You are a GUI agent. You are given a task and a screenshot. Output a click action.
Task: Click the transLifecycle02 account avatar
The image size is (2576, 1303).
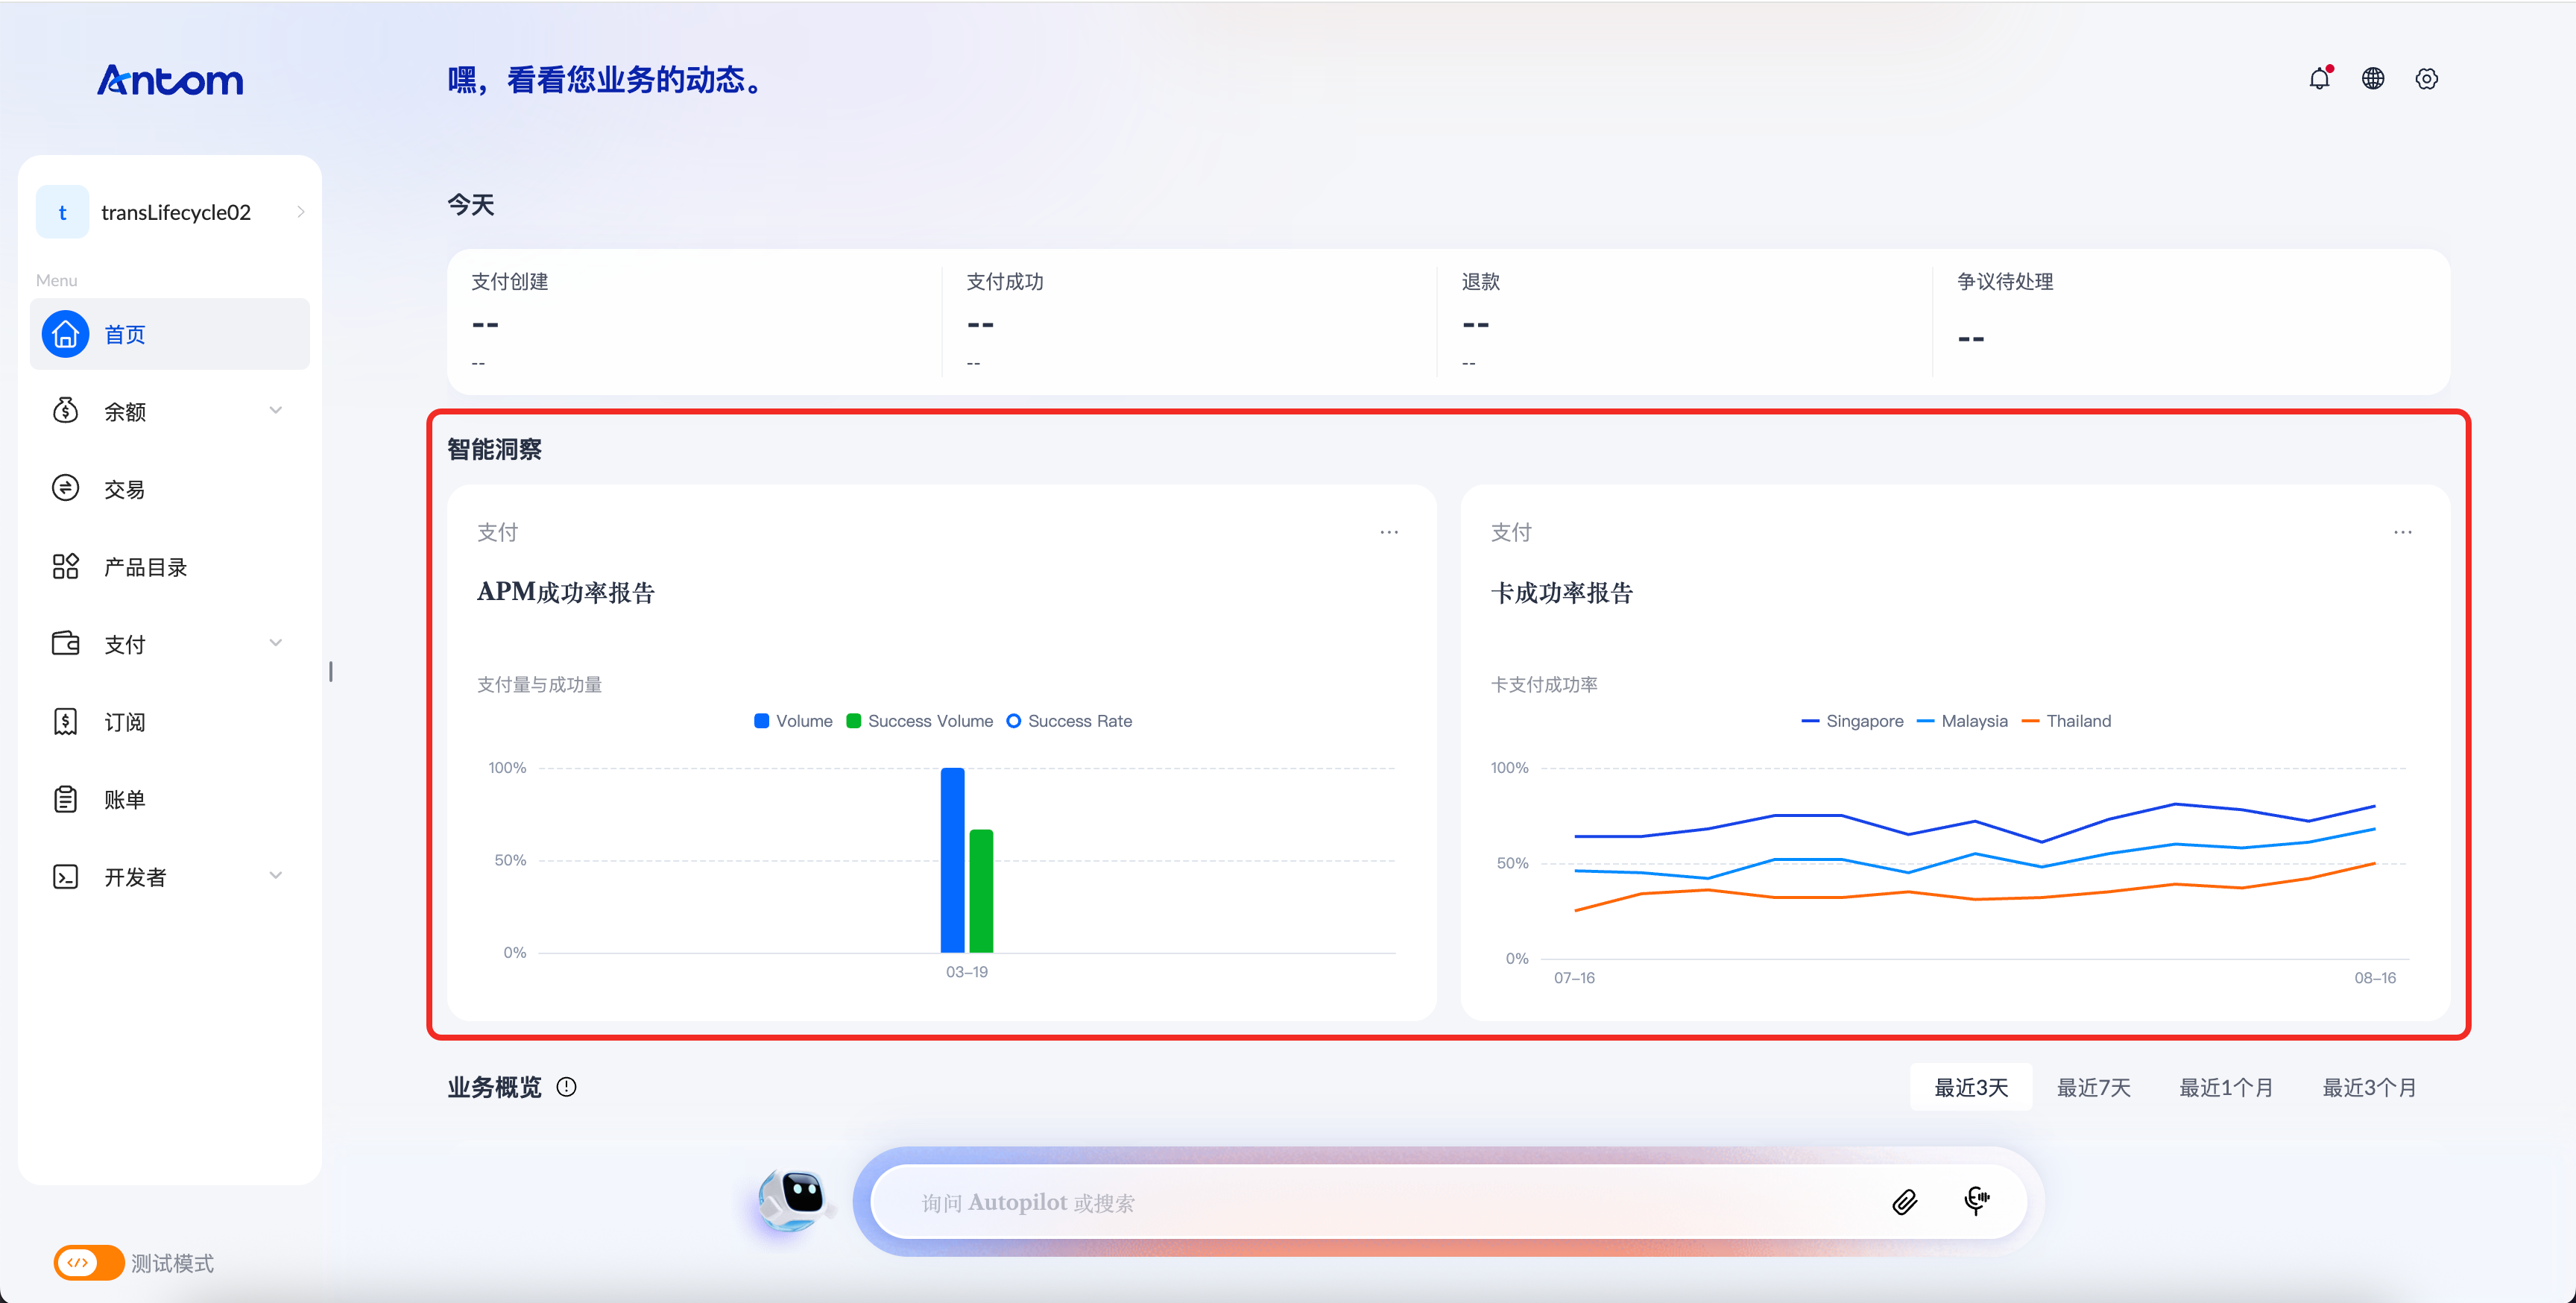pos(62,212)
